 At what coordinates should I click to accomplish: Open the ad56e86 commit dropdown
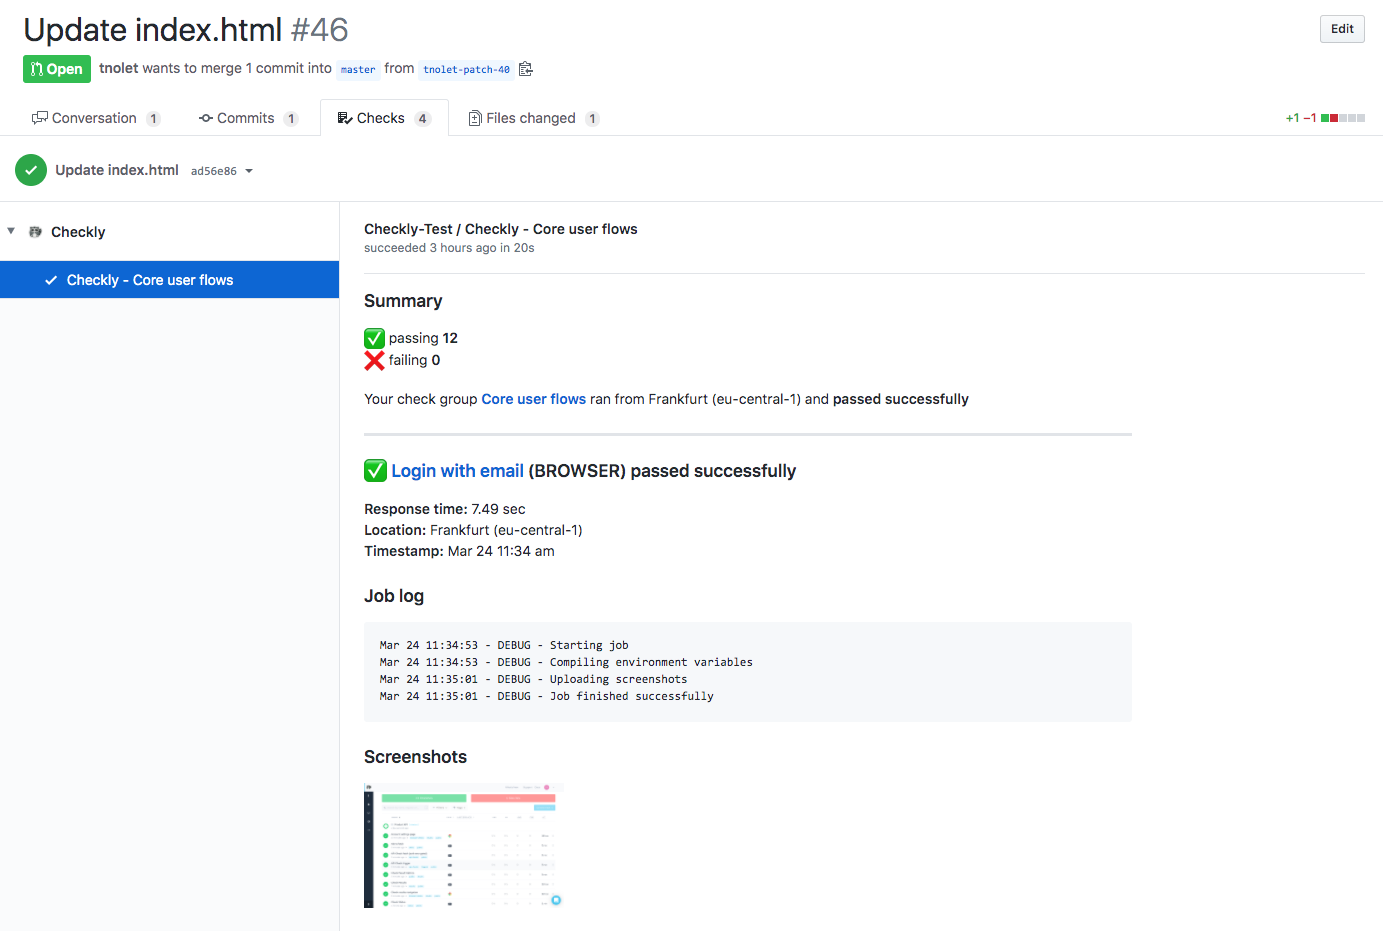221,170
